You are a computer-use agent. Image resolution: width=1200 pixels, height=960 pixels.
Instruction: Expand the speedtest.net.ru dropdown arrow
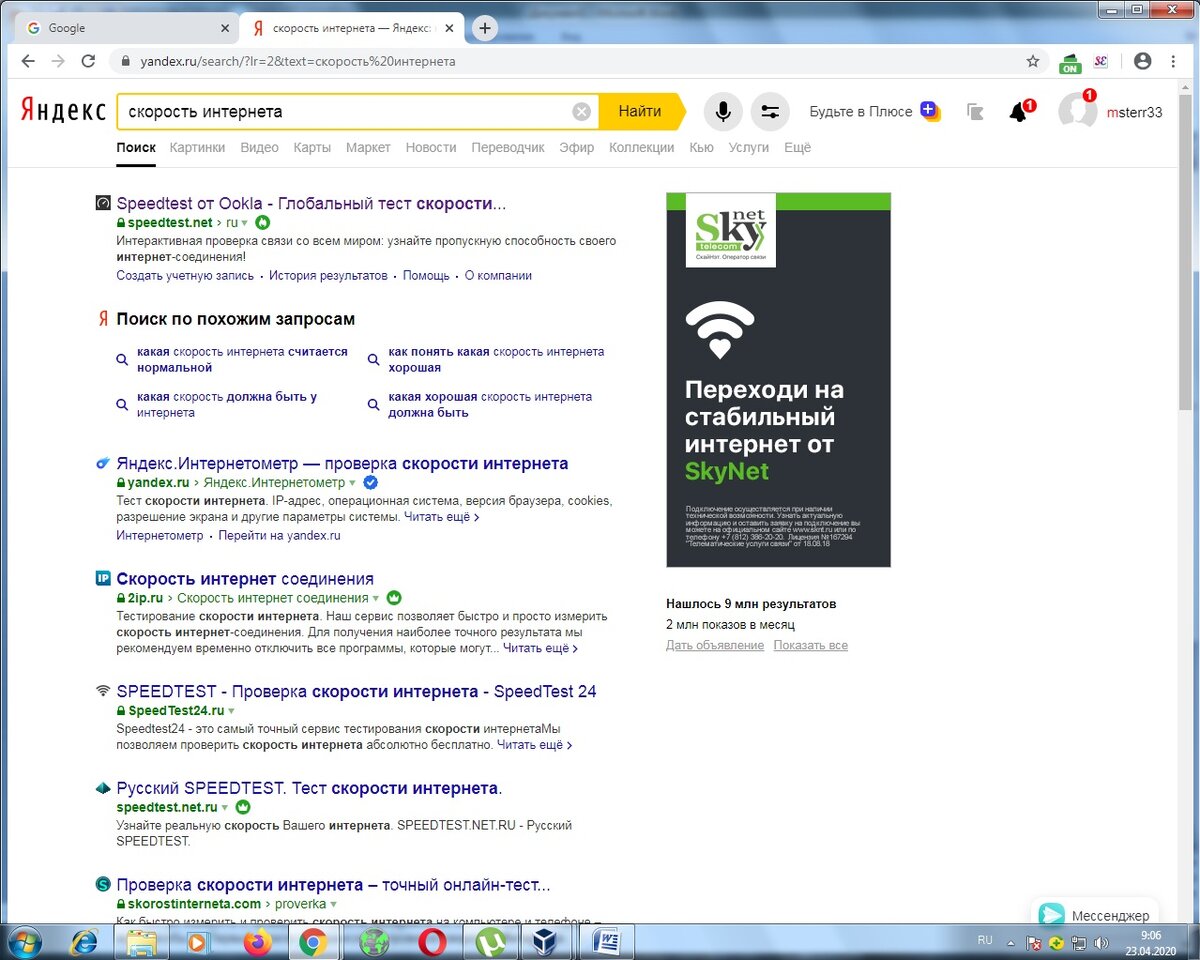pyautogui.click(x=224, y=807)
